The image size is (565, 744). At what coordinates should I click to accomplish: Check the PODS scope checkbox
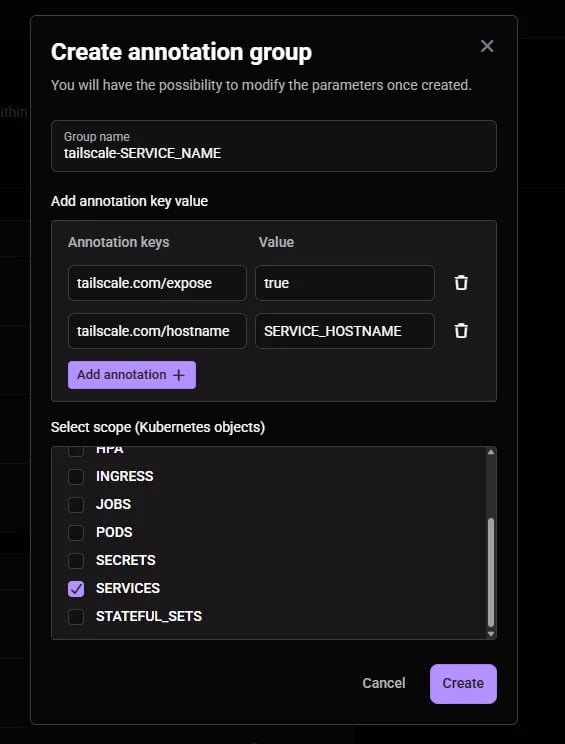pos(76,532)
